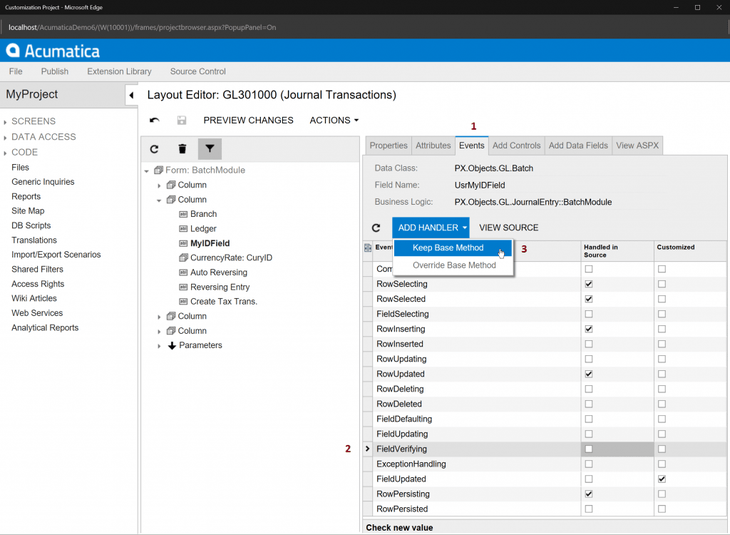Viewport: 730px width, 535px height.
Task: Click the Form: BatchModule container icon
Action: 159,170
